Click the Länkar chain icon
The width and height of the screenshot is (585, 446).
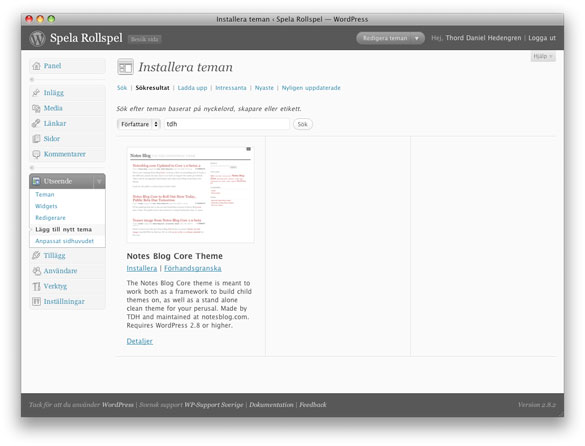pyautogui.click(x=36, y=124)
